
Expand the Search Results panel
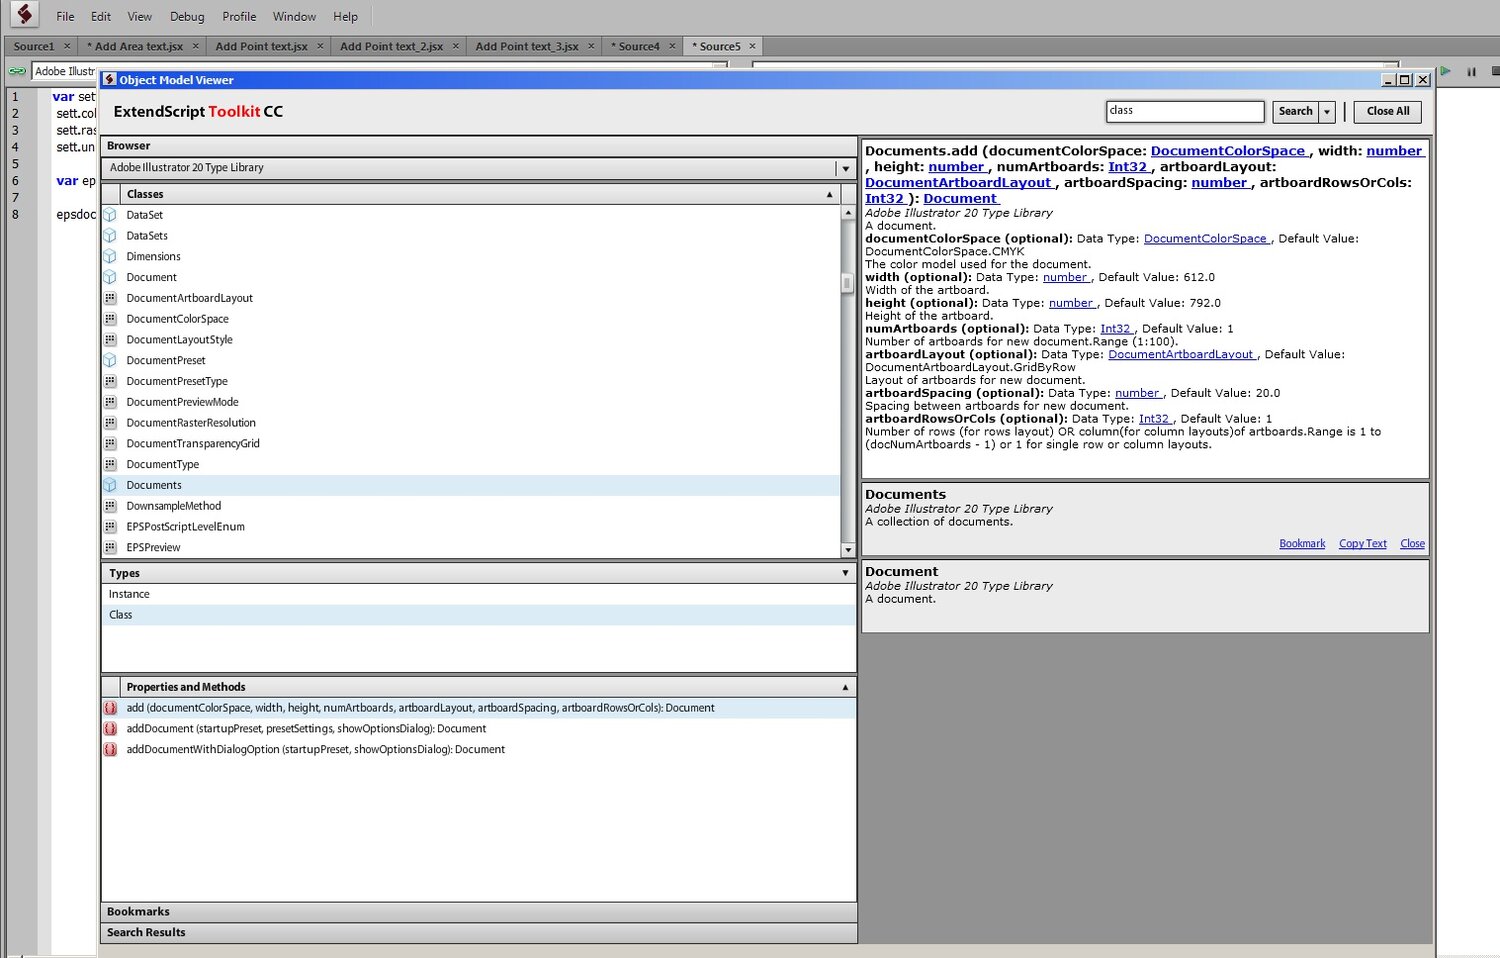click(x=479, y=933)
